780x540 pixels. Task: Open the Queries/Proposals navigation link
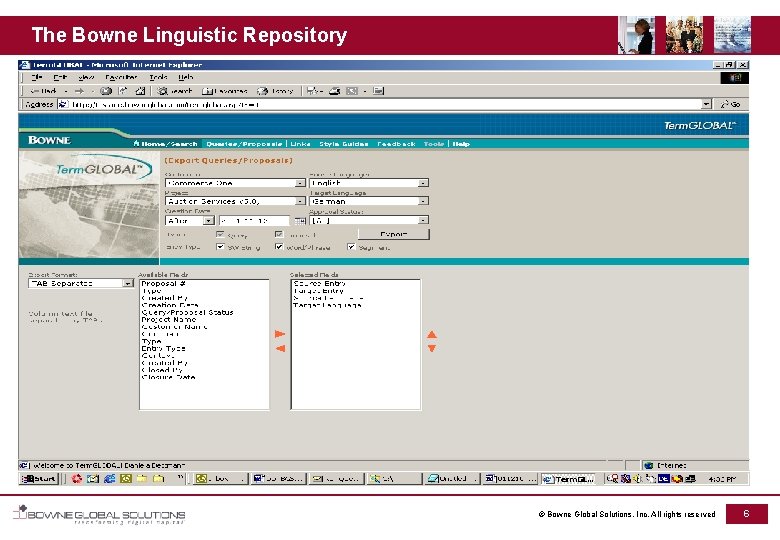[x=244, y=144]
